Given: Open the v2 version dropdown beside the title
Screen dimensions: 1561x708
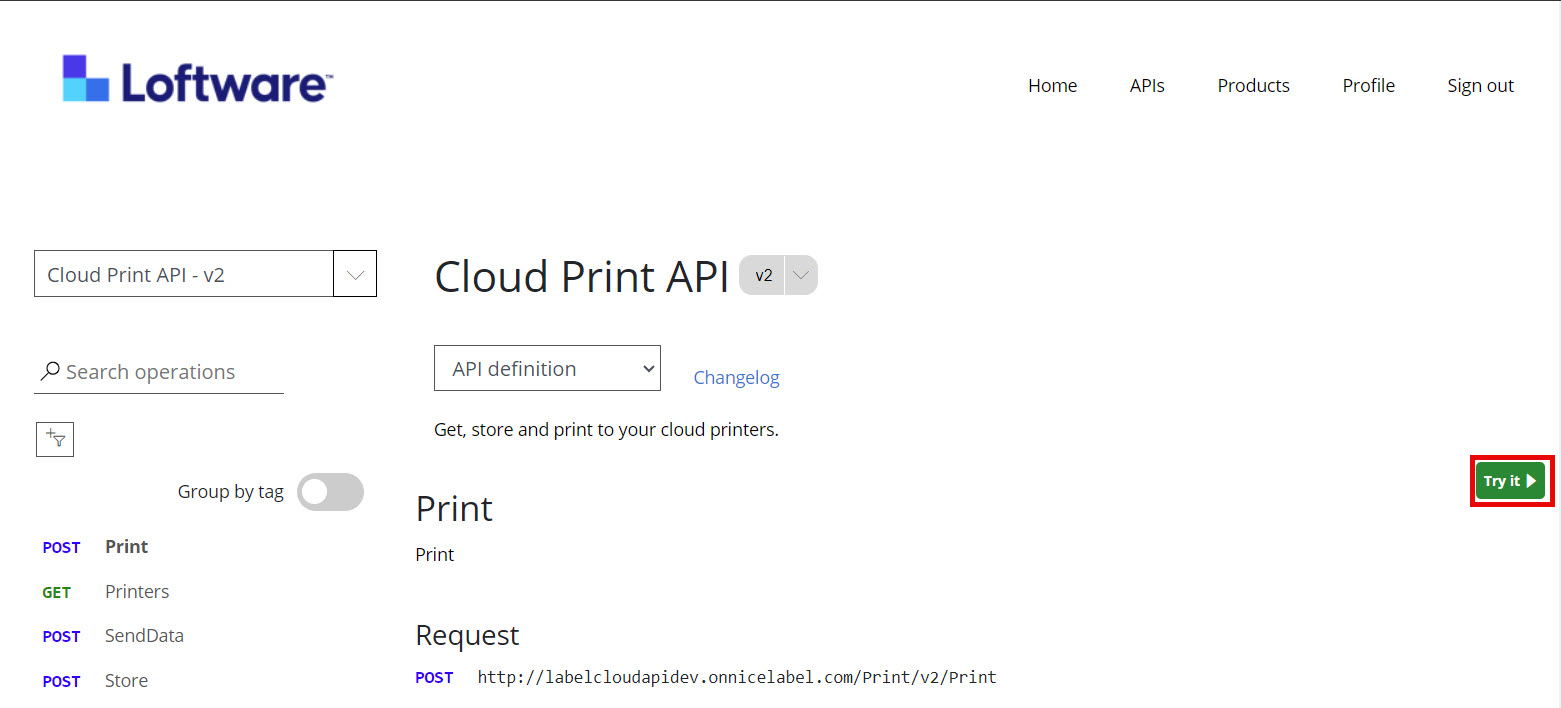Looking at the screenshot, I should tap(800, 275).
